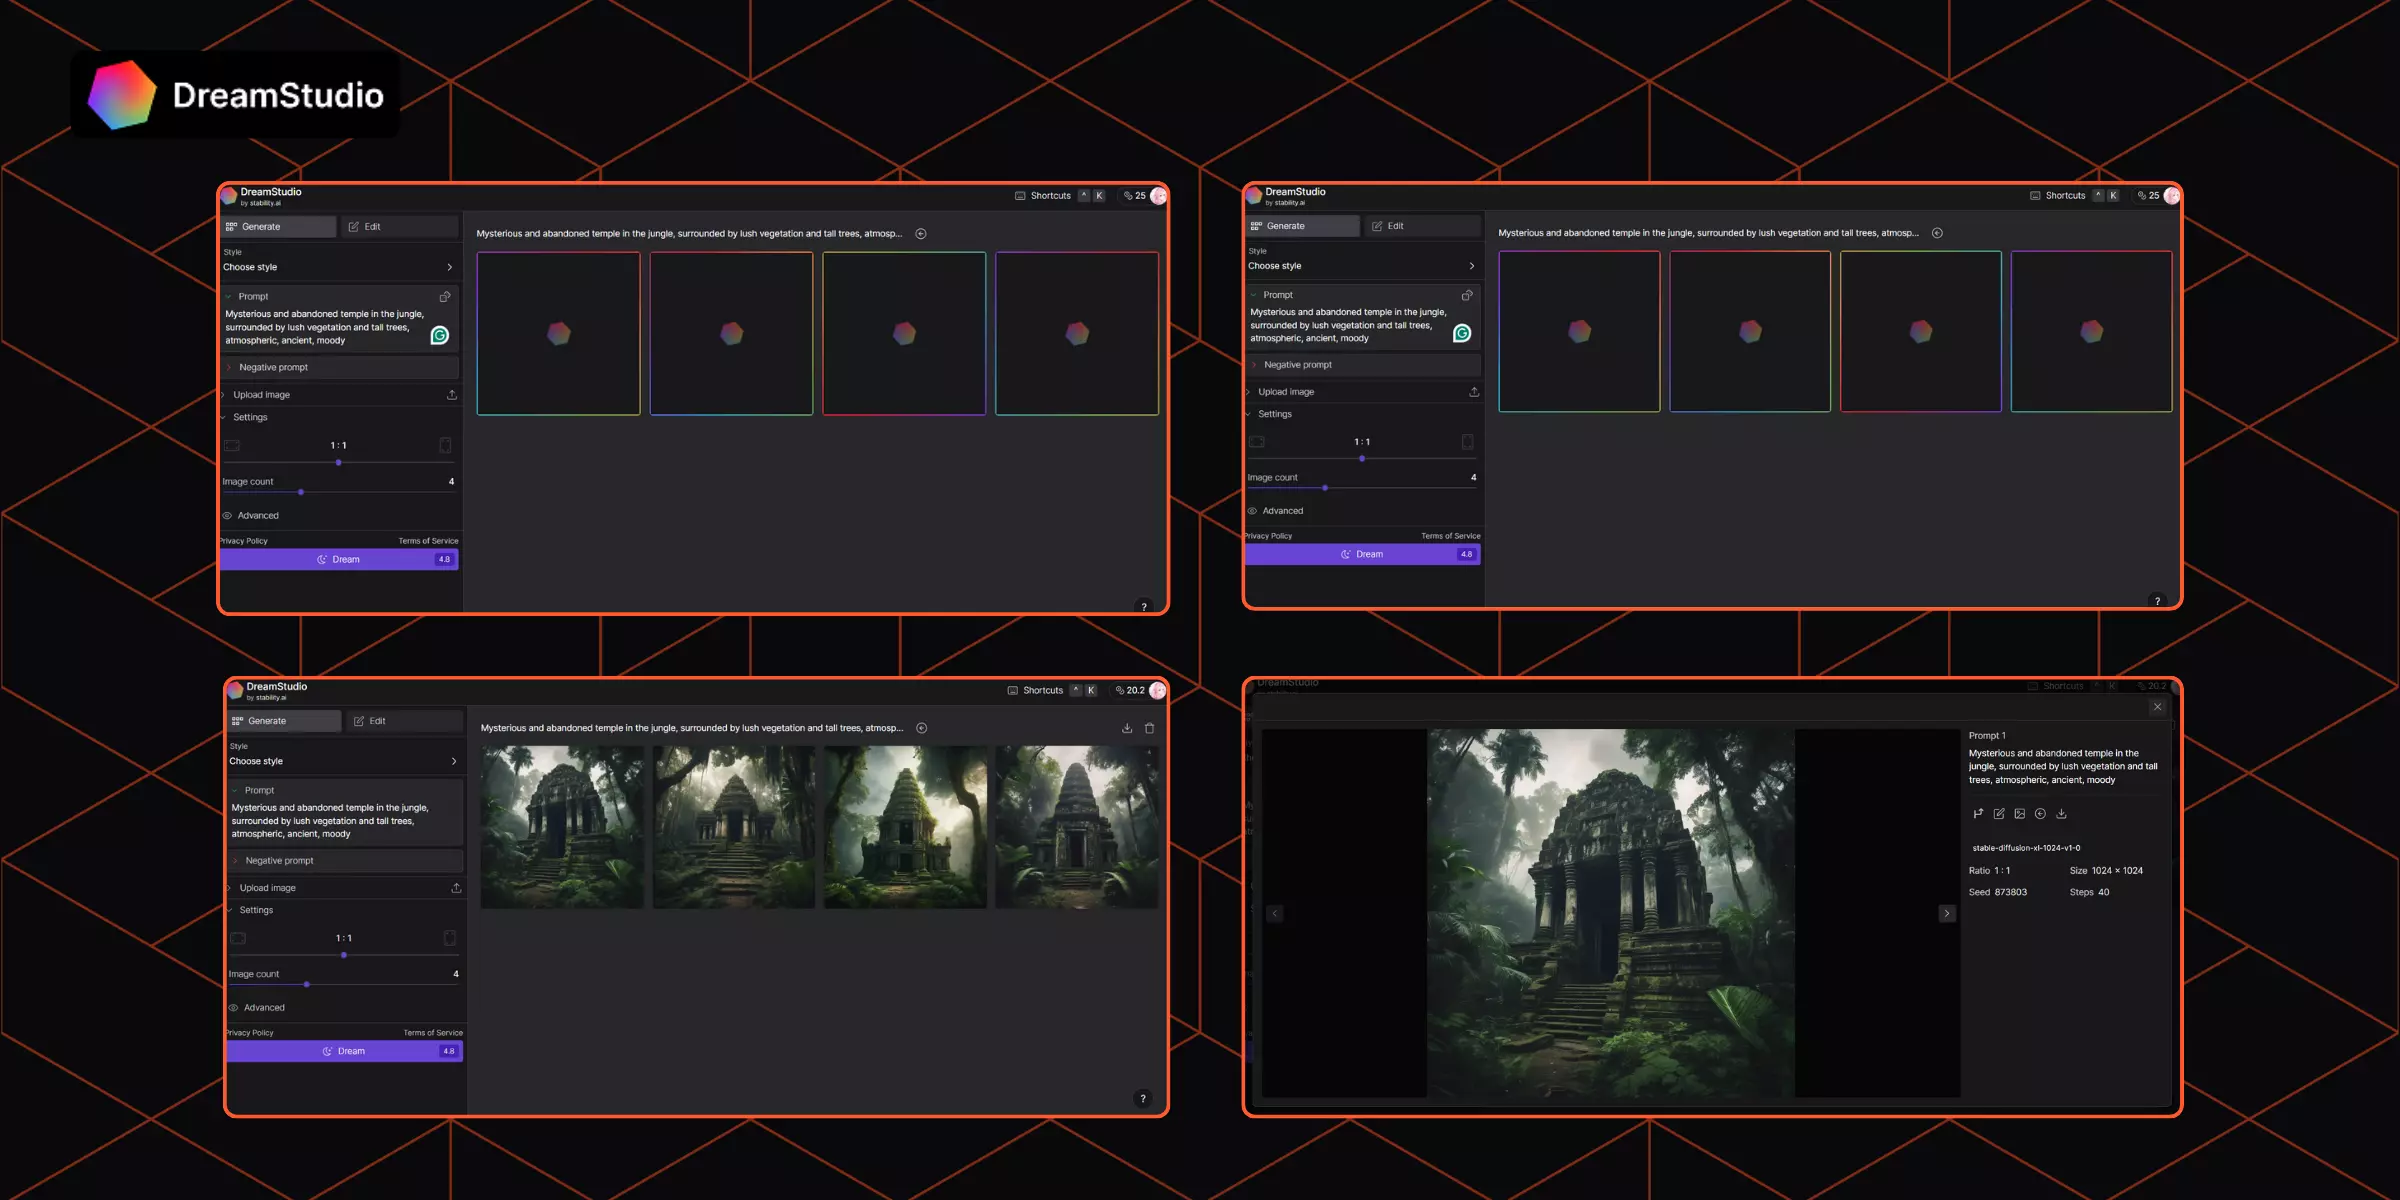Click the download icon beside the trash icon

point(1127,728)
